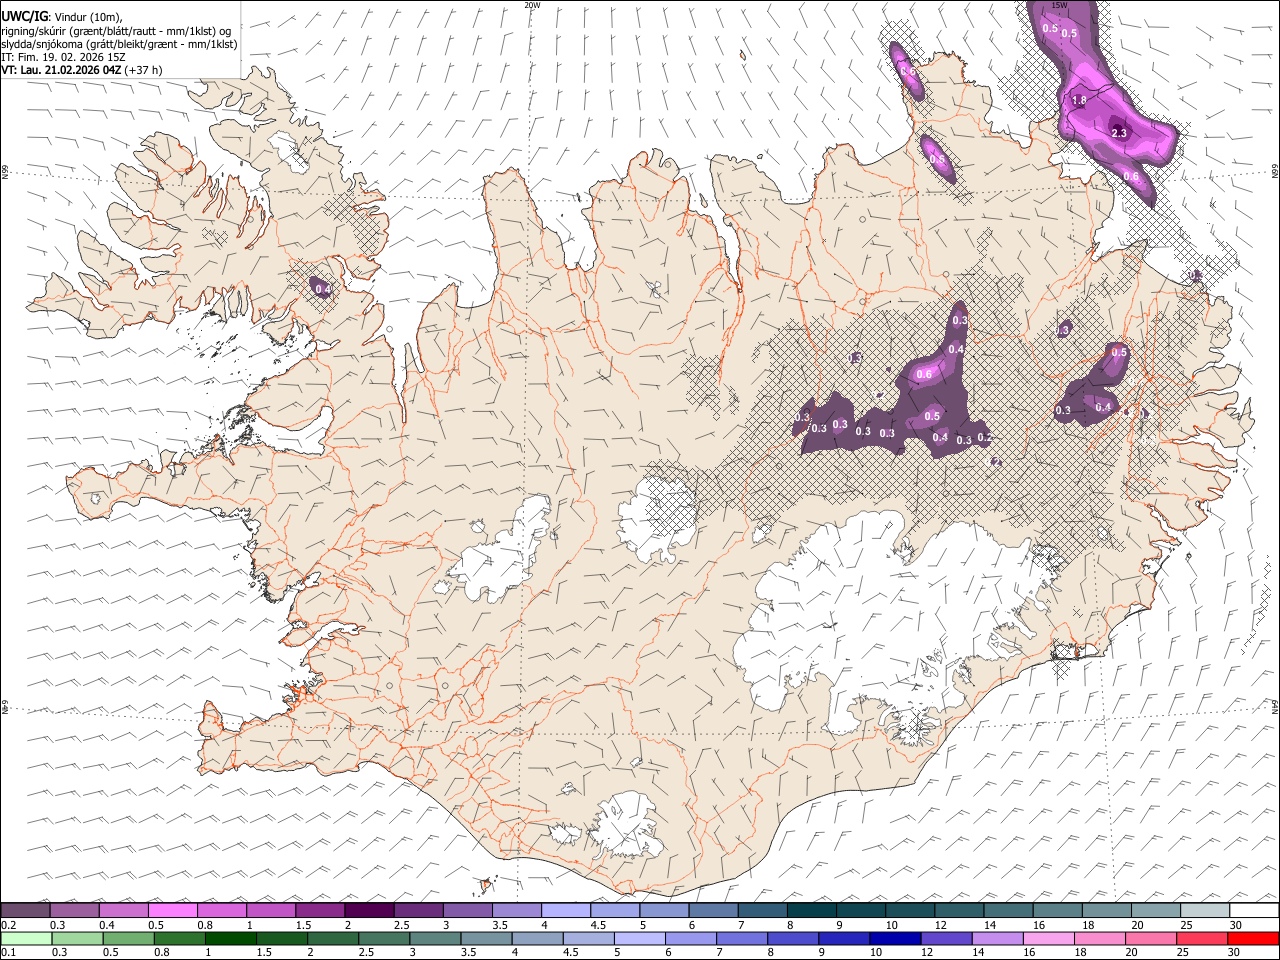Pick the pink lower swatch labelled 20
The image size is (1280, 960).
click(1150, 938)
